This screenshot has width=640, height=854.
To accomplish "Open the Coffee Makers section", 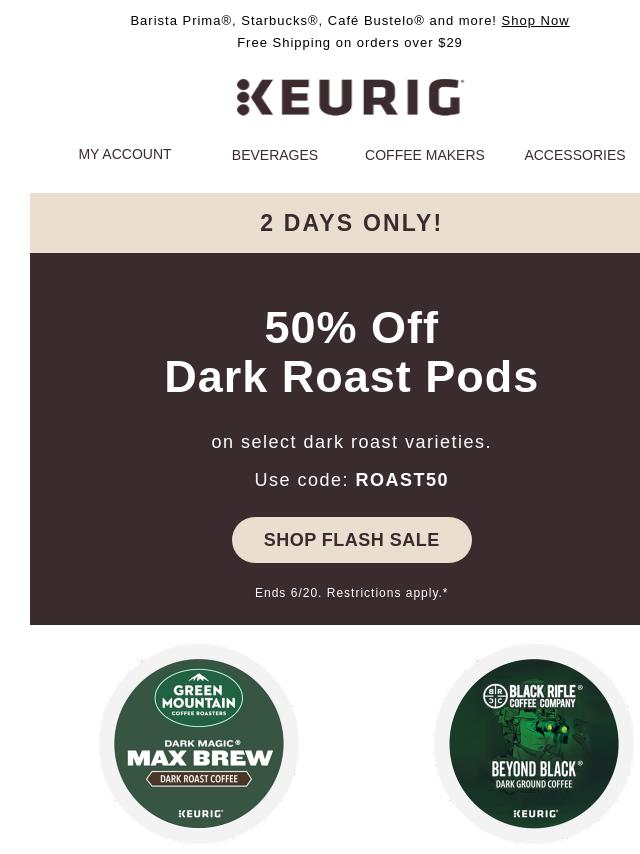I will (x=424, y=155).
